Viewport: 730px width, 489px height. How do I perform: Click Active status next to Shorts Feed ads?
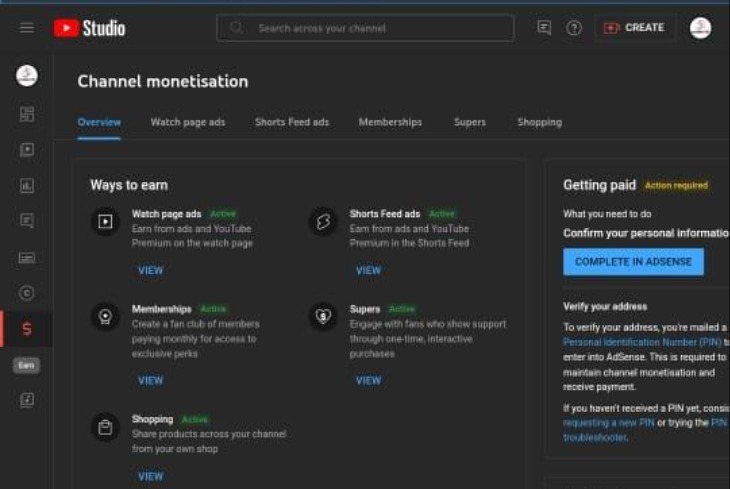click(x=441, y=214)
